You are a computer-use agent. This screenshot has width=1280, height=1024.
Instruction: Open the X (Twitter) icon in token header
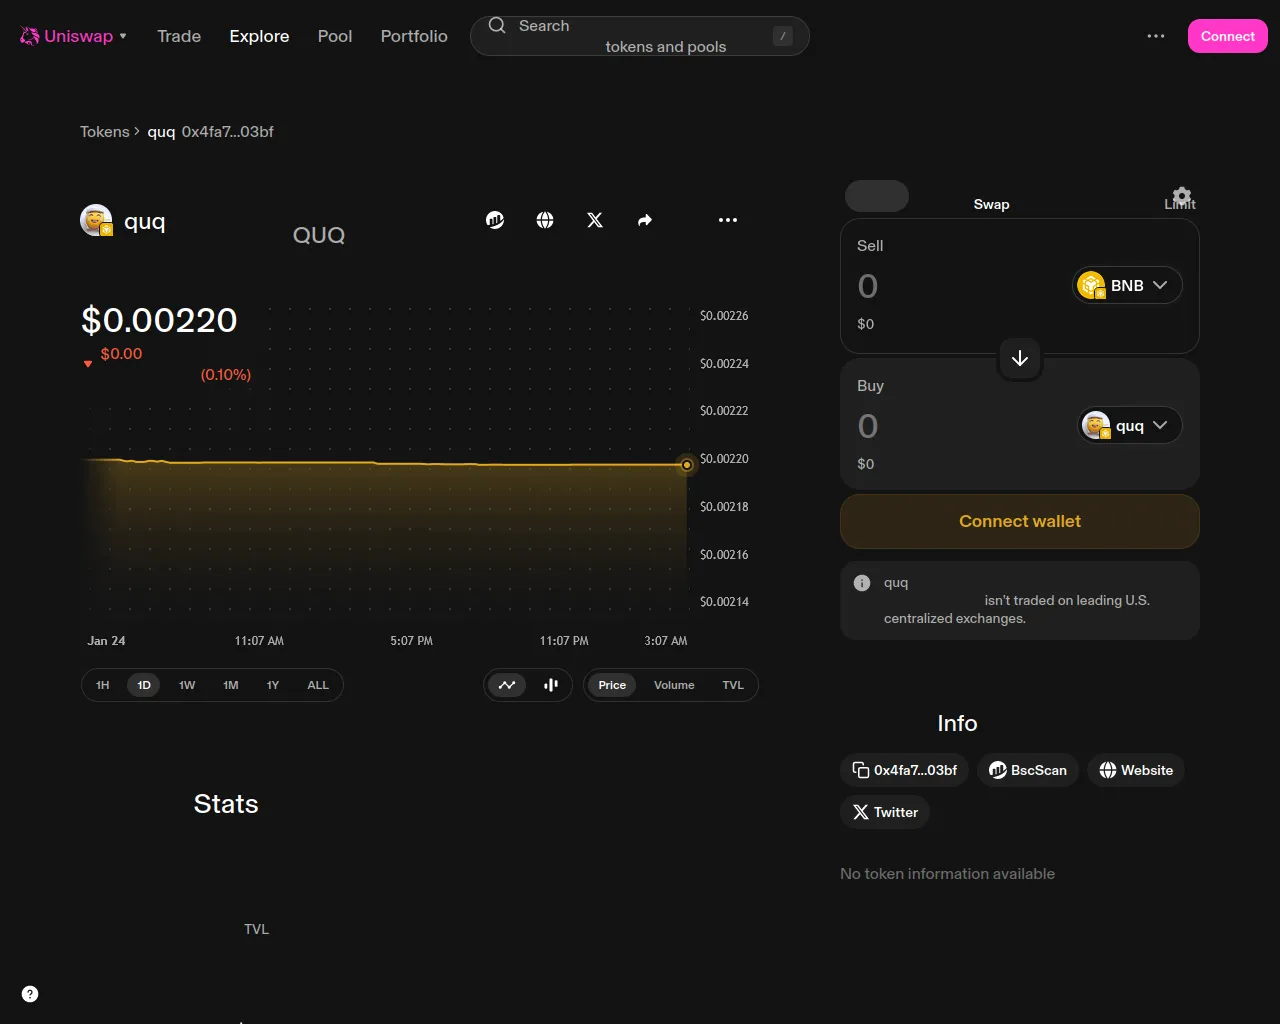tap(595, 220)
